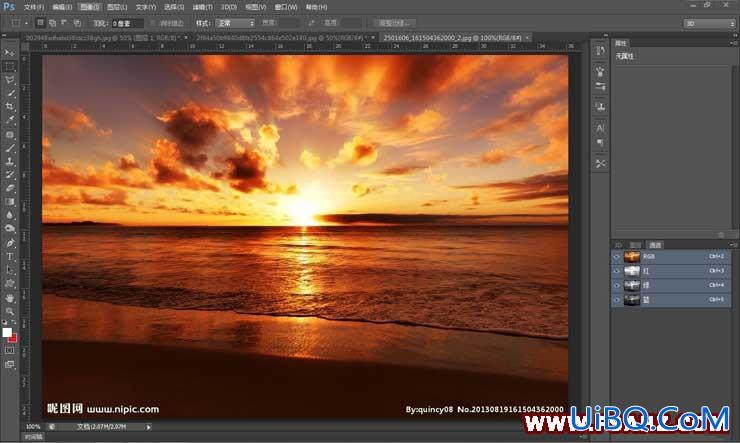Open the Paragraph panel icon in dock
This screenshot has width=740, height=443.
[x=600, y=142]
